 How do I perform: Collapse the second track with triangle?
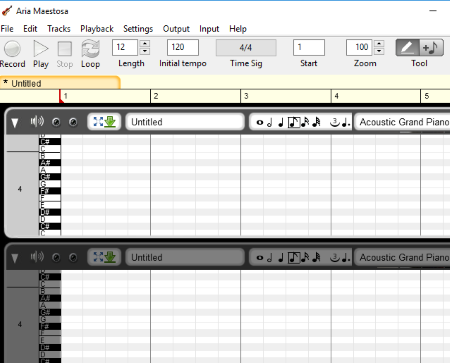[x=15, y=258]
